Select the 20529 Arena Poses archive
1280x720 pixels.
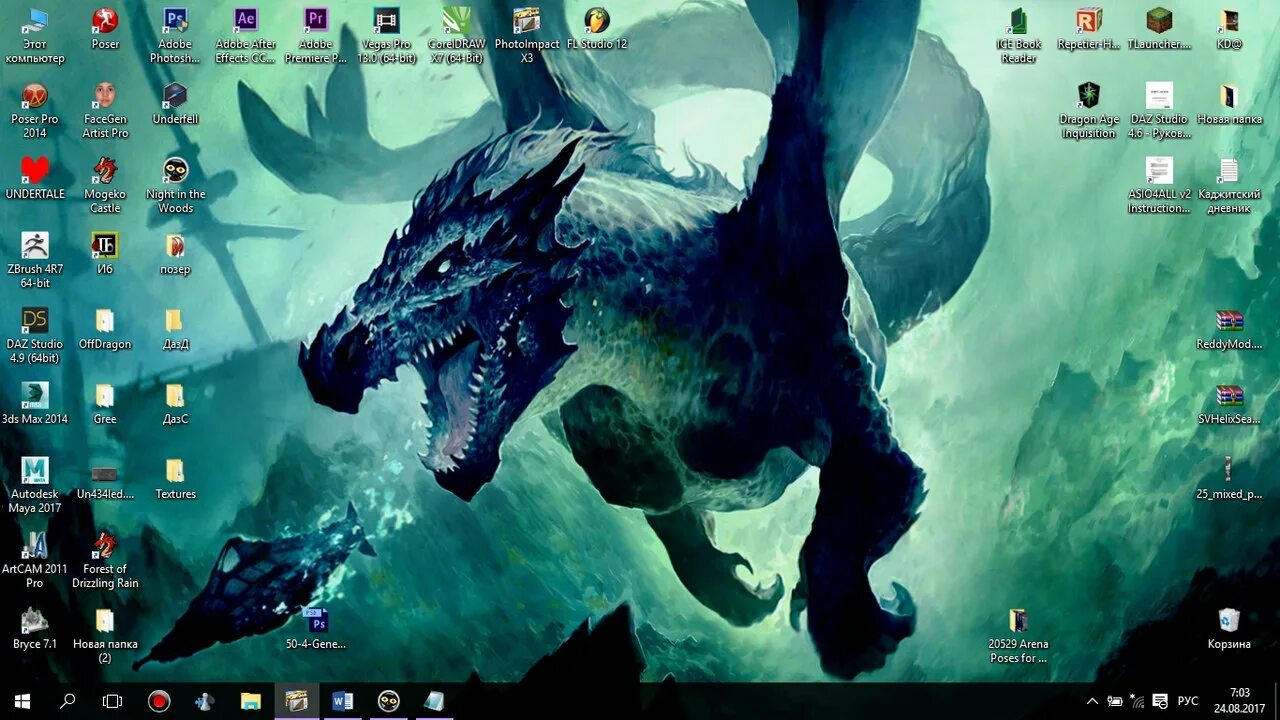[x=1018, y=636]
